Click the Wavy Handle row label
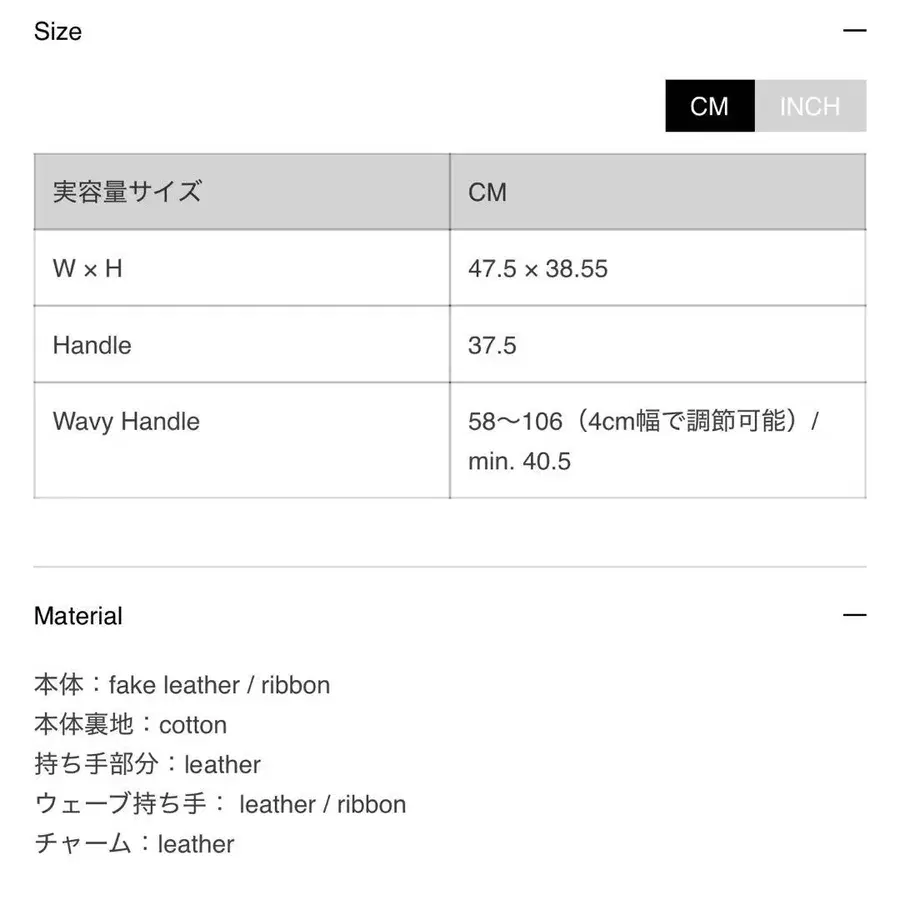Viewport: 900px width, 900px height. point(126,421)
